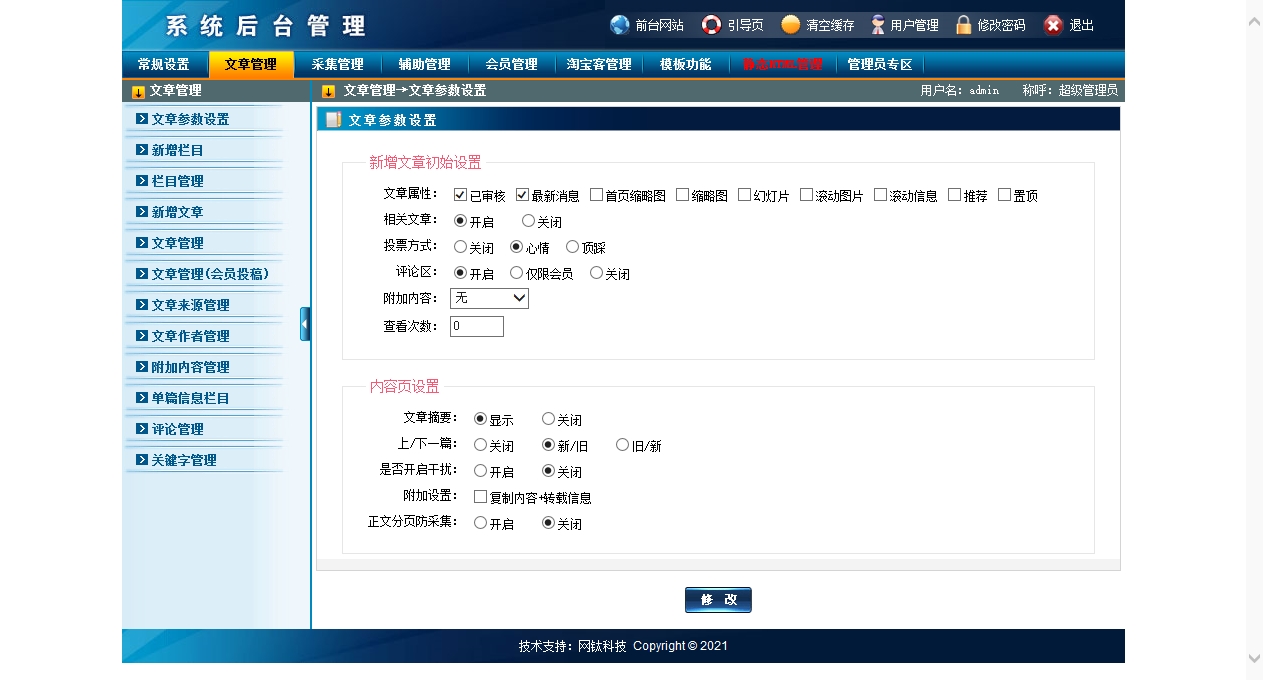Click the lifebuoy icon for 引导页
Screen dimensions: 1263x680
[x=711, y=25]
